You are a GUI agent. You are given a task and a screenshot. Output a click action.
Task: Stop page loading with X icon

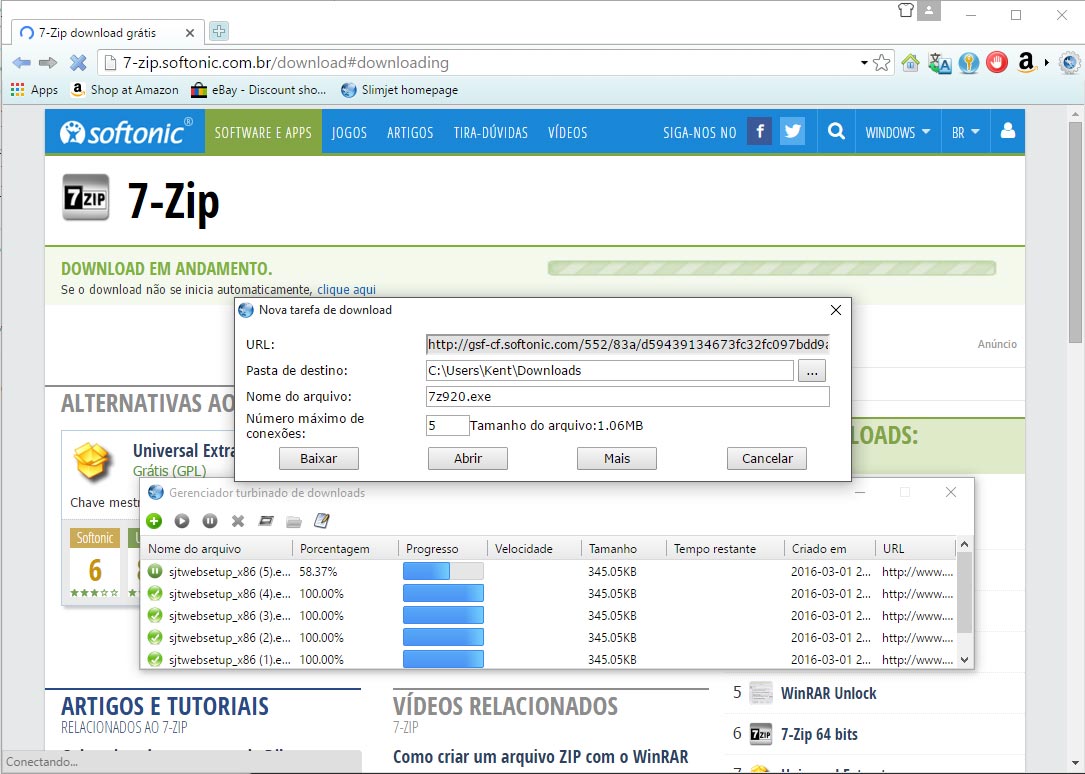(78, 63)
